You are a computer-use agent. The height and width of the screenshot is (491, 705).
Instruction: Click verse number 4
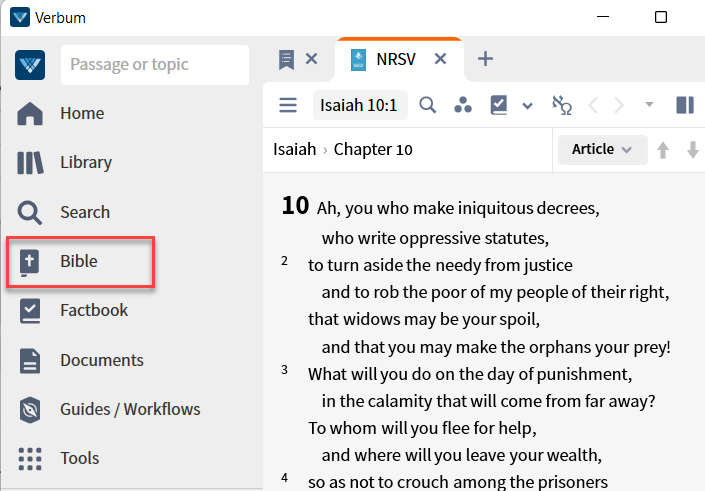tap(284, 478)
